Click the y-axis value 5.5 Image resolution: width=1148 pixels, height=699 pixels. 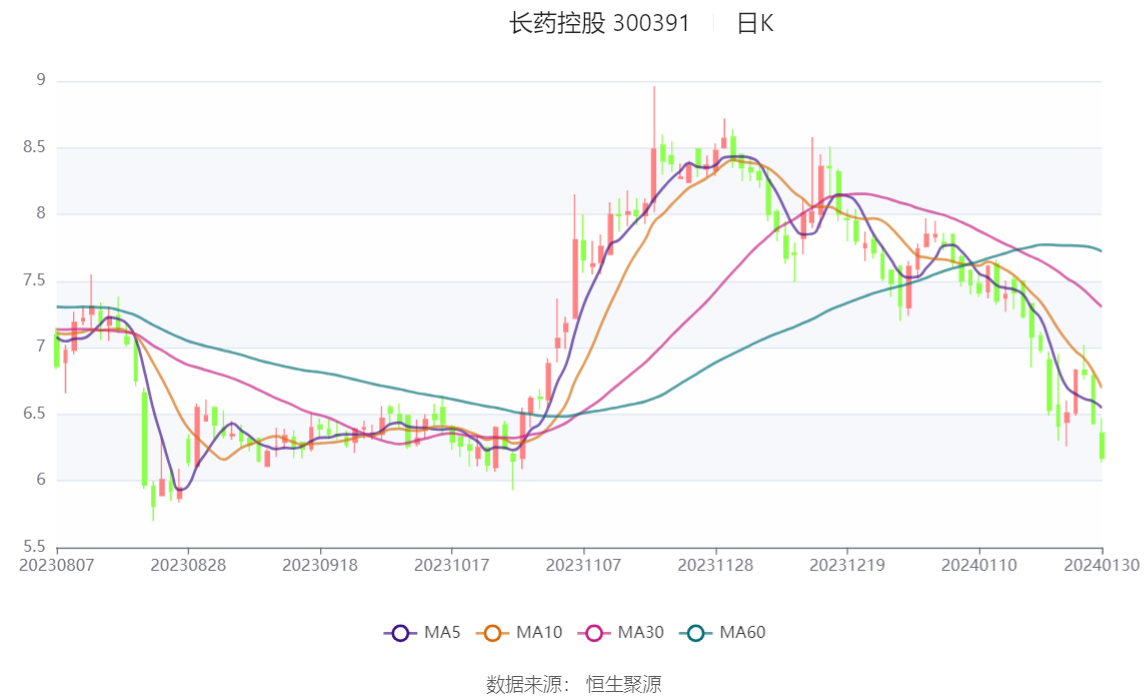point(34,547)
